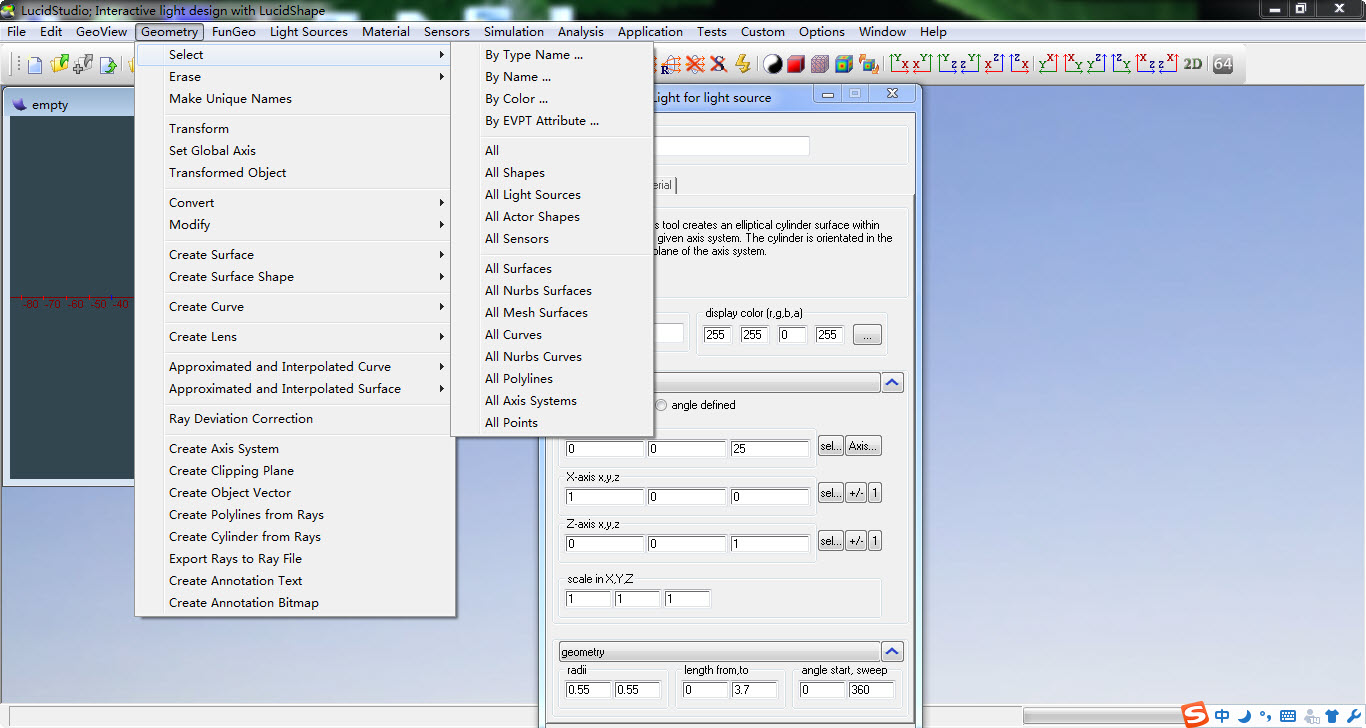Viewport: 1366px width, 728px height.
Task: Click the crossed-out orange grid icon
Action: coord(694,64)
